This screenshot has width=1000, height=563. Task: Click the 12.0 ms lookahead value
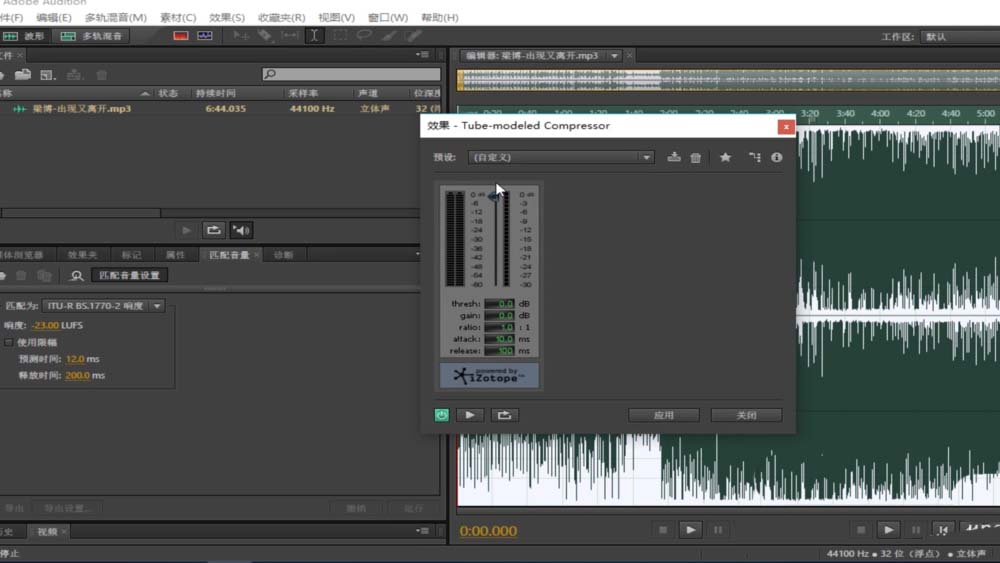point(75,359)
